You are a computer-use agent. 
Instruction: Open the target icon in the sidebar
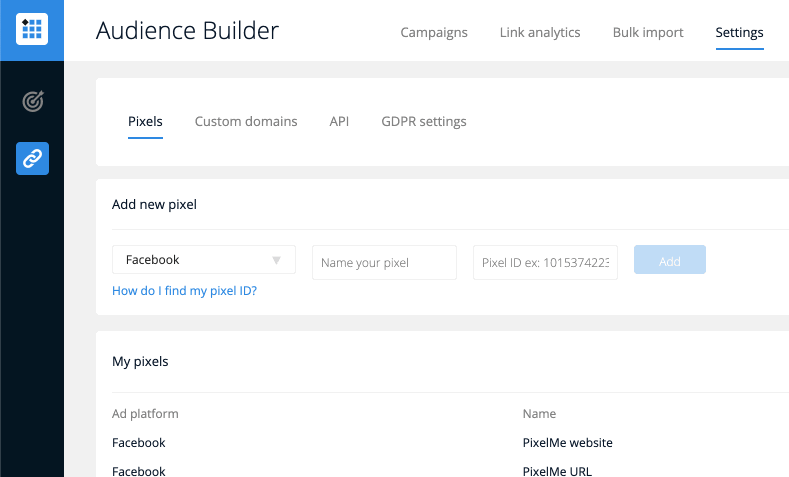[32, 101]
